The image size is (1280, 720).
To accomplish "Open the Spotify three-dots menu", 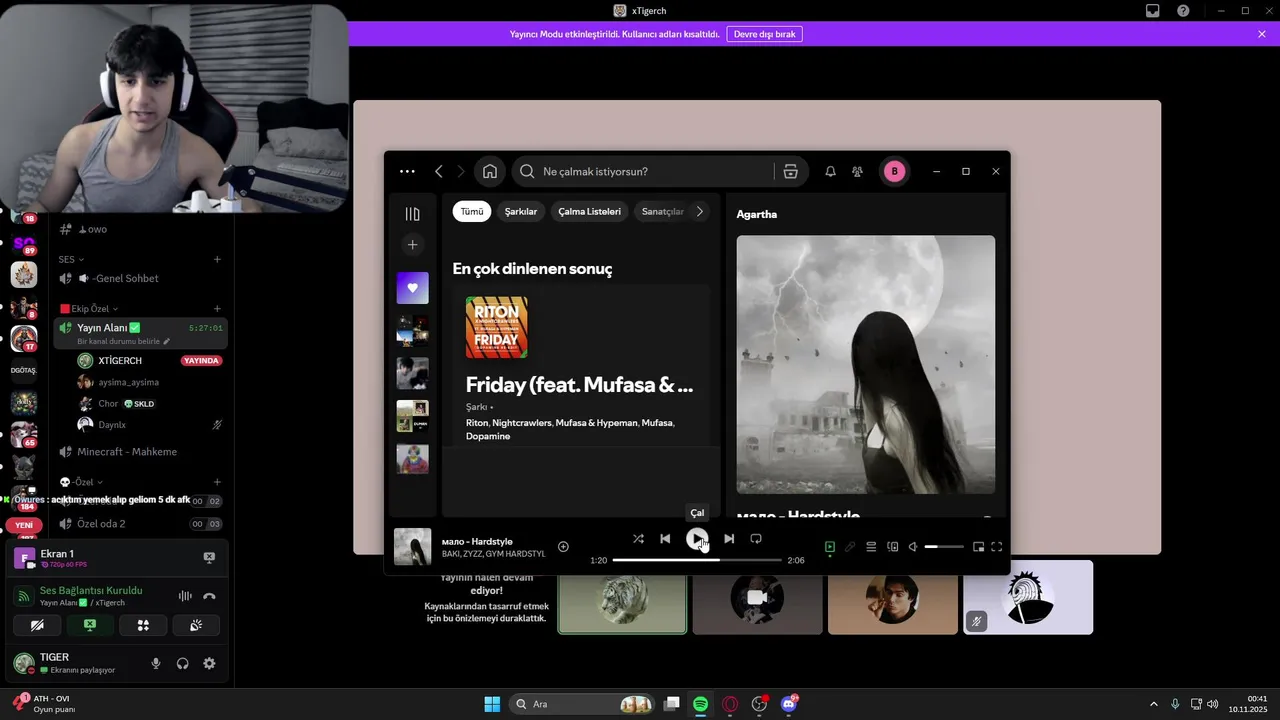I will click(x=407, y=171).
